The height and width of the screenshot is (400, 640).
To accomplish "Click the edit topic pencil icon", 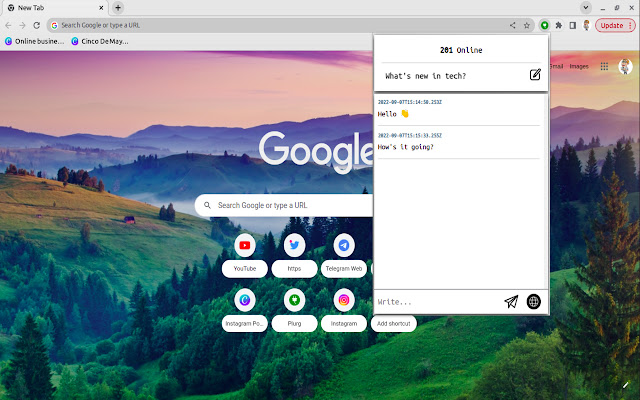I will pos(535,75).
